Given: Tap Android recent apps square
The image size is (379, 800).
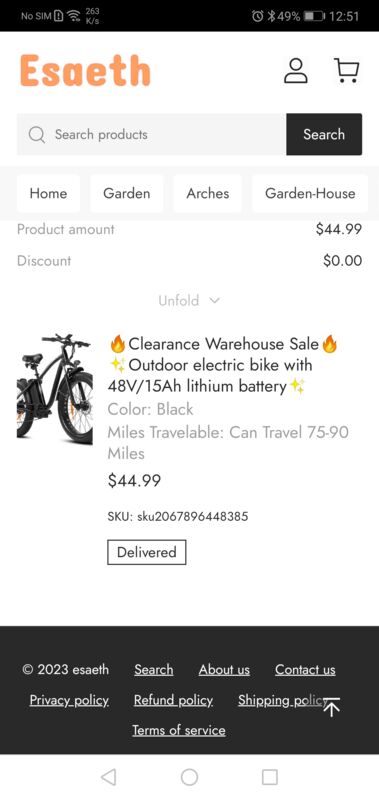Looking at the screenshot, I should [x=270, y=777].
